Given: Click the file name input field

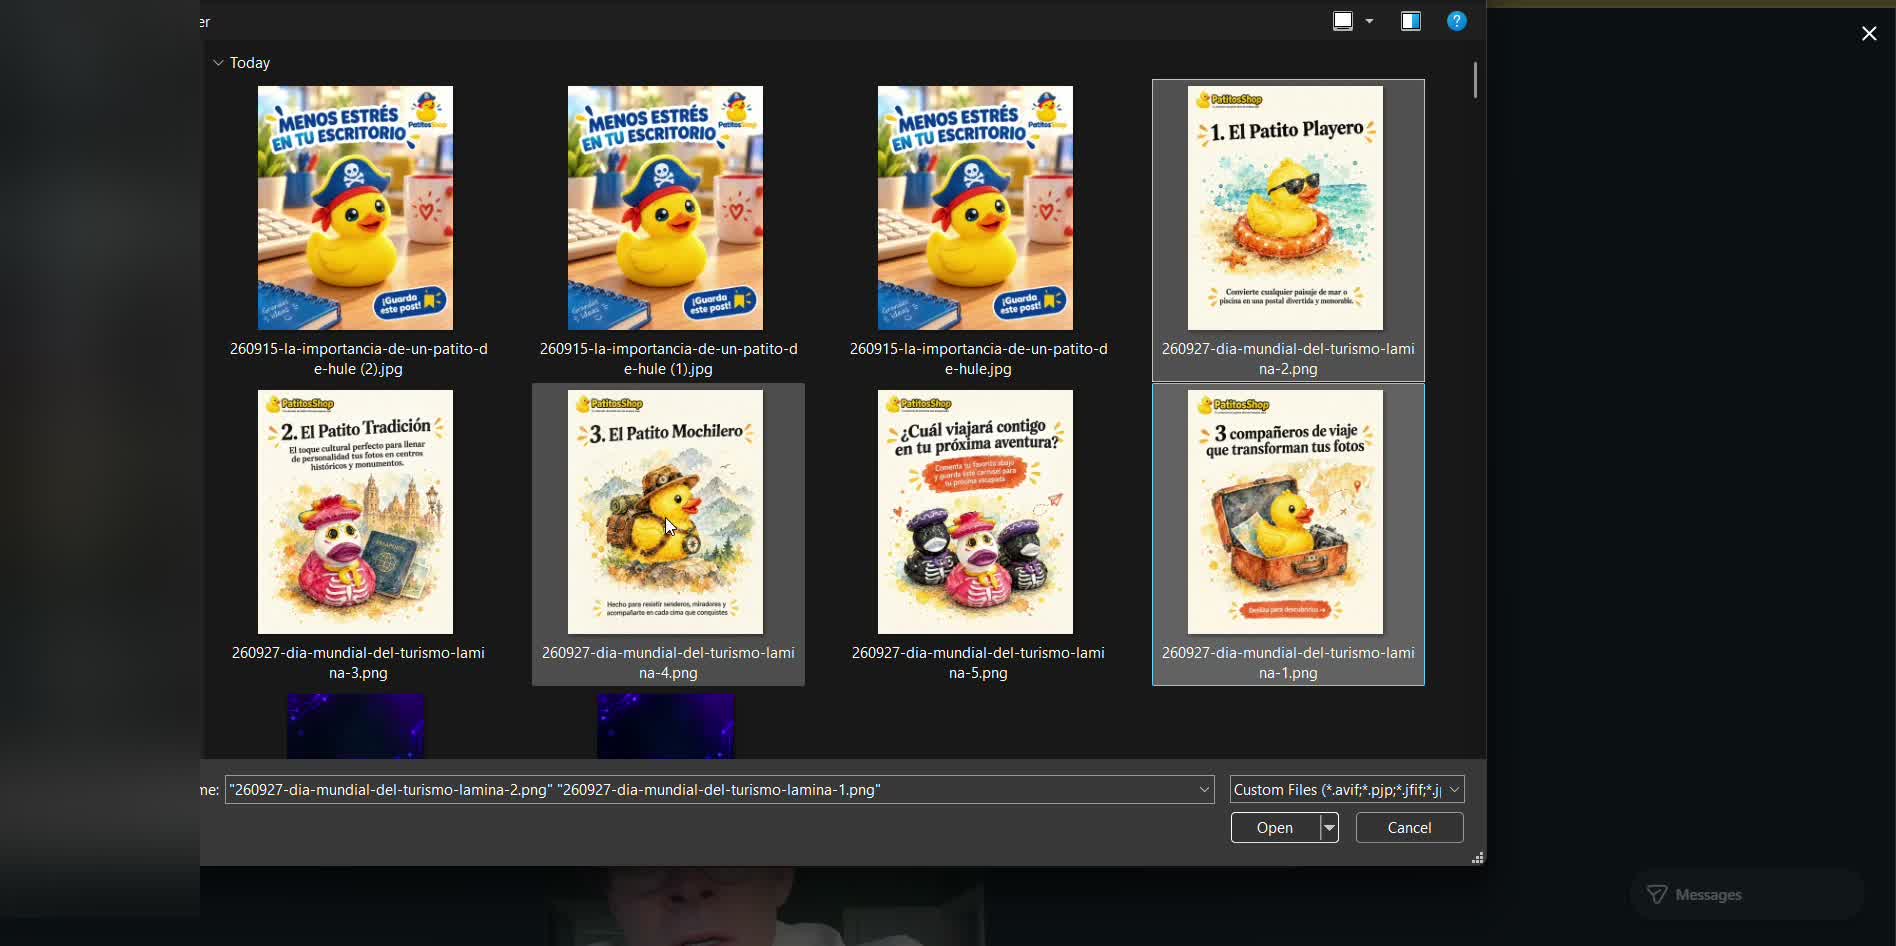Looking at the screenshot, I should click(x=708, y=789).
